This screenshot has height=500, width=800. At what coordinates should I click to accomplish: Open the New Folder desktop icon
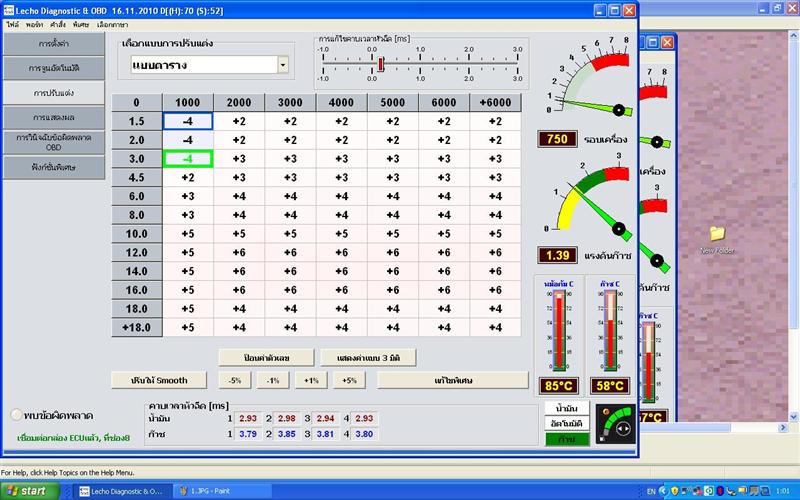click(717, 240)
